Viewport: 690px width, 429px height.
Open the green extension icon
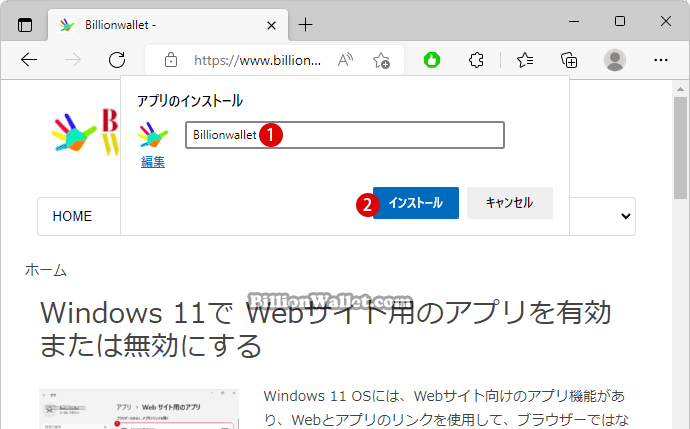[432, 60]
